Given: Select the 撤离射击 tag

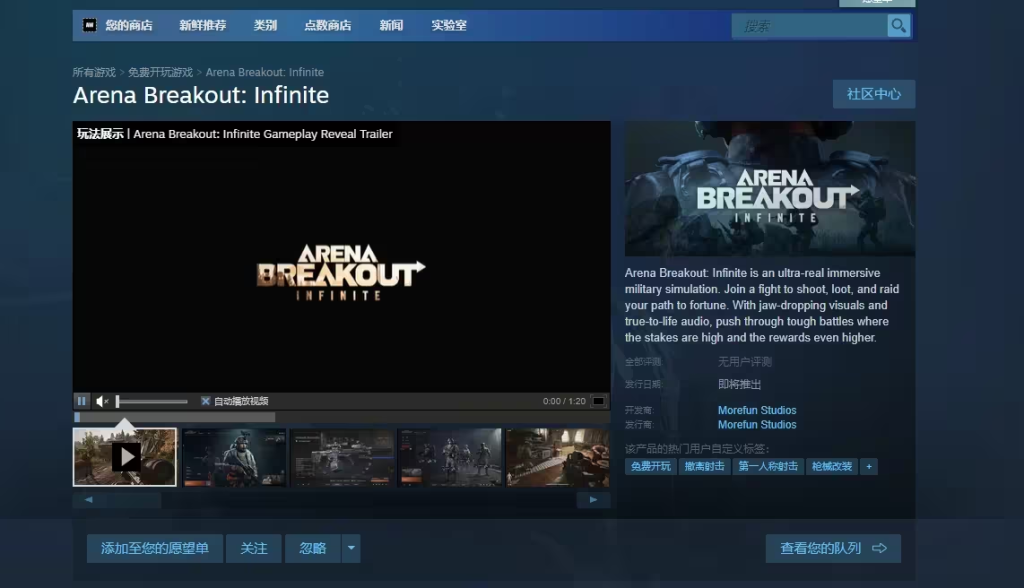Looking at the screenshot, I should 705,466.
